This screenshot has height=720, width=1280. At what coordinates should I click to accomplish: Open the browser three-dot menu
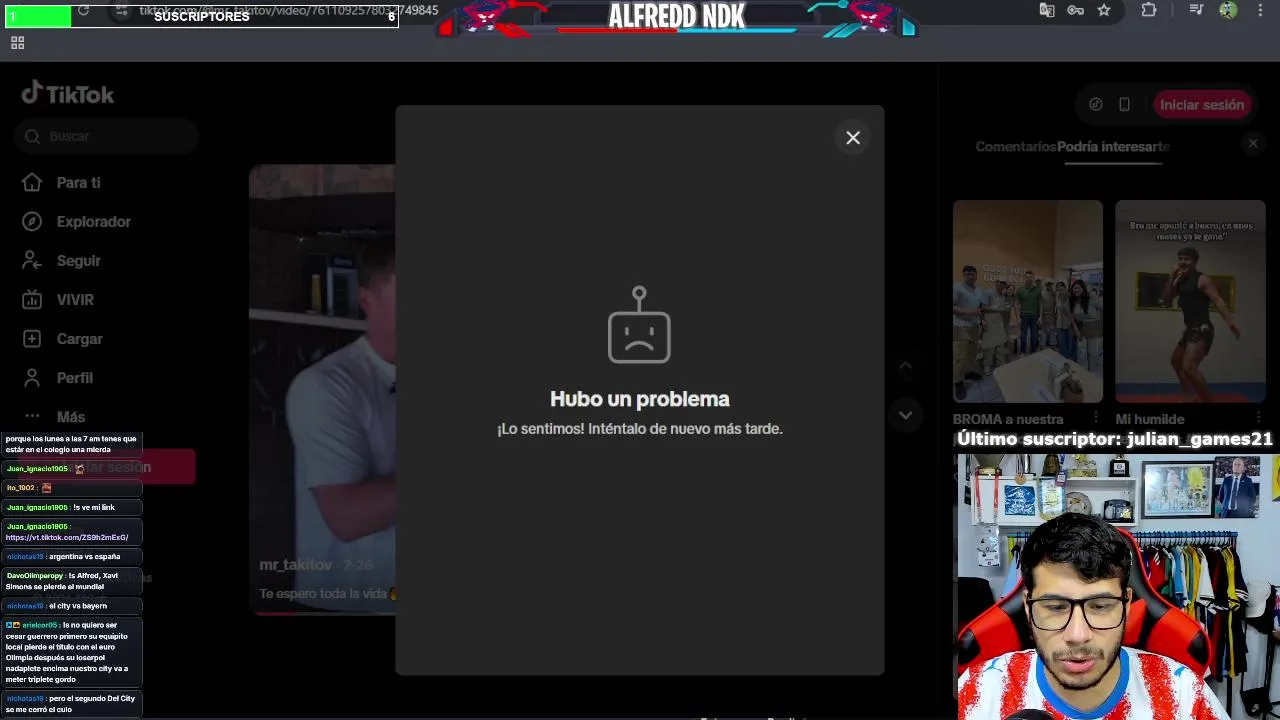(1258, 10)
